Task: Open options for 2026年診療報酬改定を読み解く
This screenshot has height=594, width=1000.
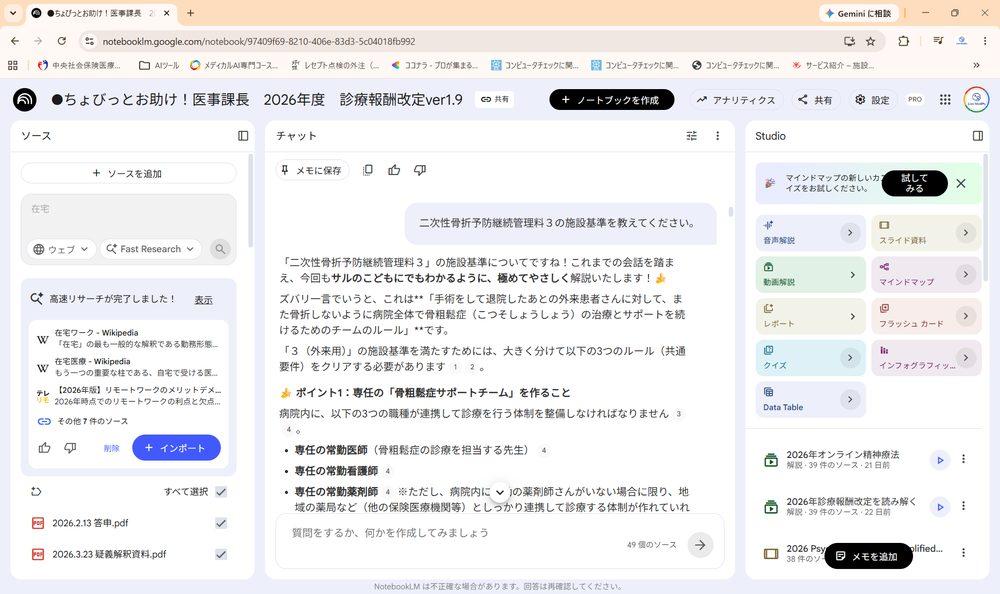Action: [x=963, y=507]
